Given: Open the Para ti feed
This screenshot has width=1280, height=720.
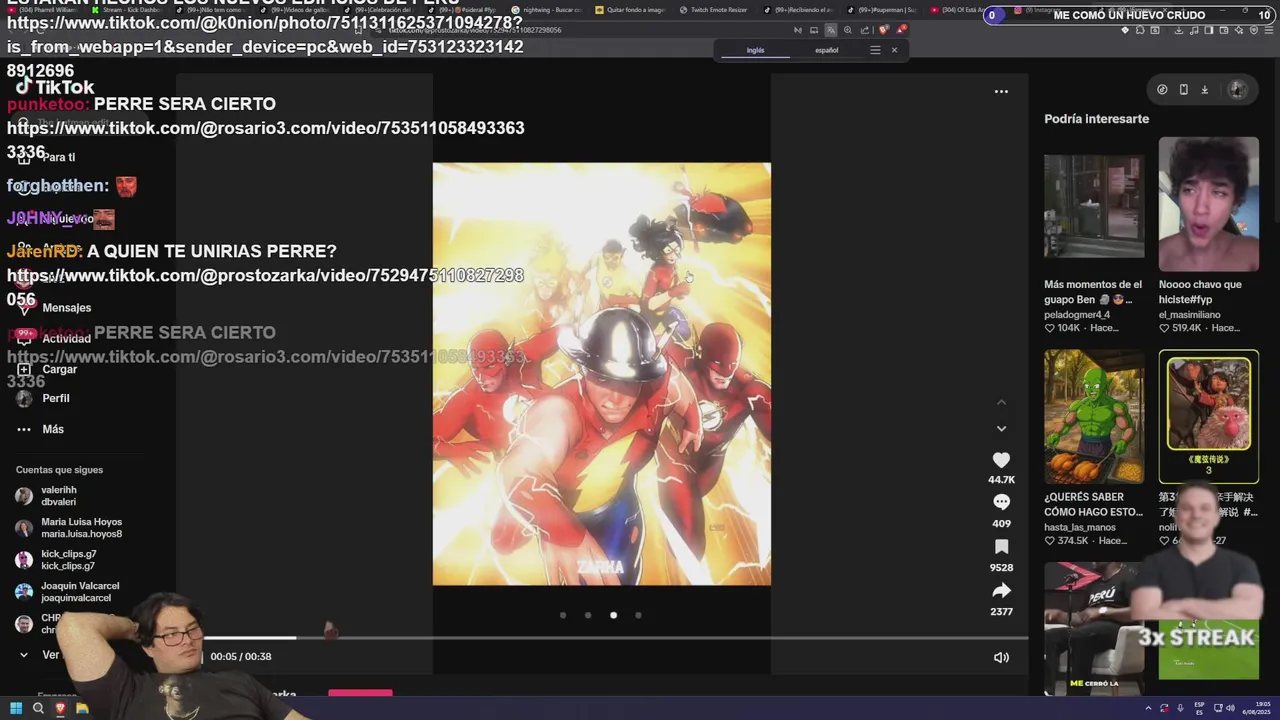Looking at the screenshot, I should pyautogui.click(x=46, y=157).
